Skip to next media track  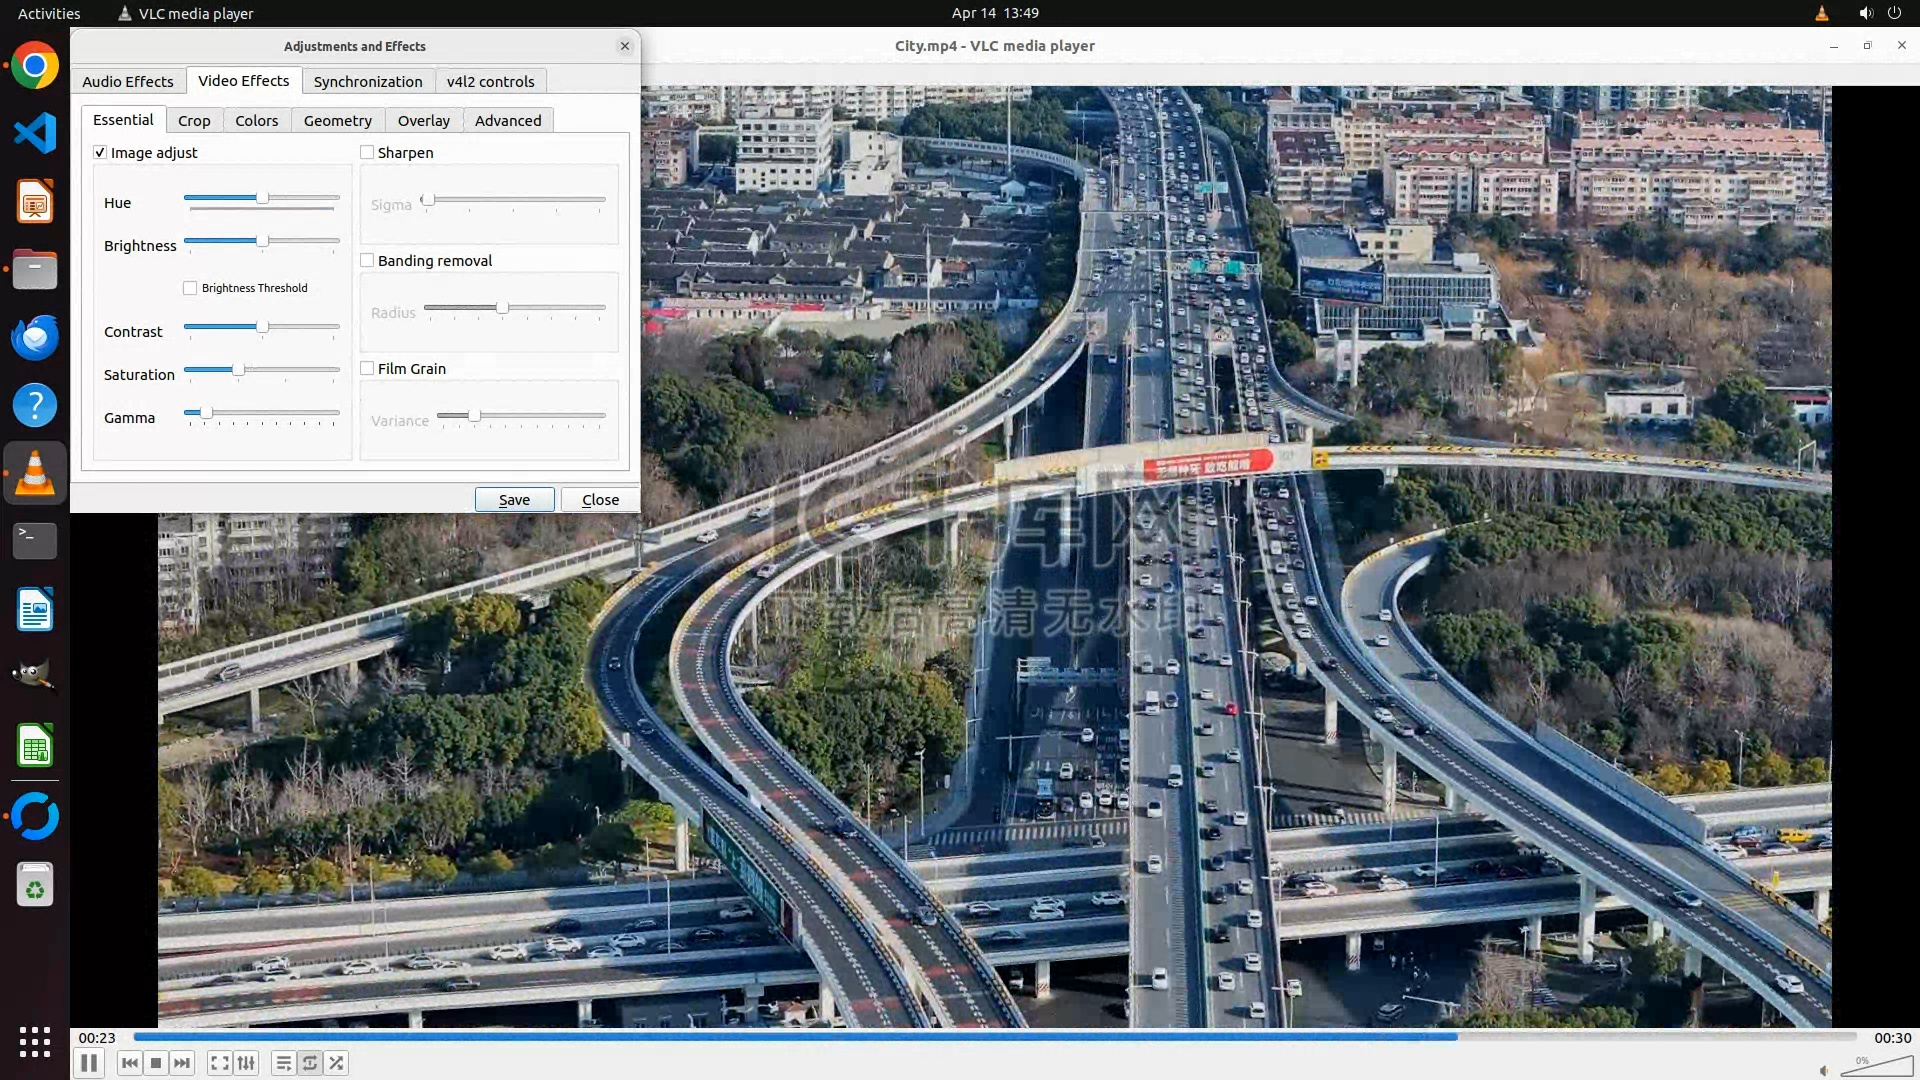[x=182, y=1063]
